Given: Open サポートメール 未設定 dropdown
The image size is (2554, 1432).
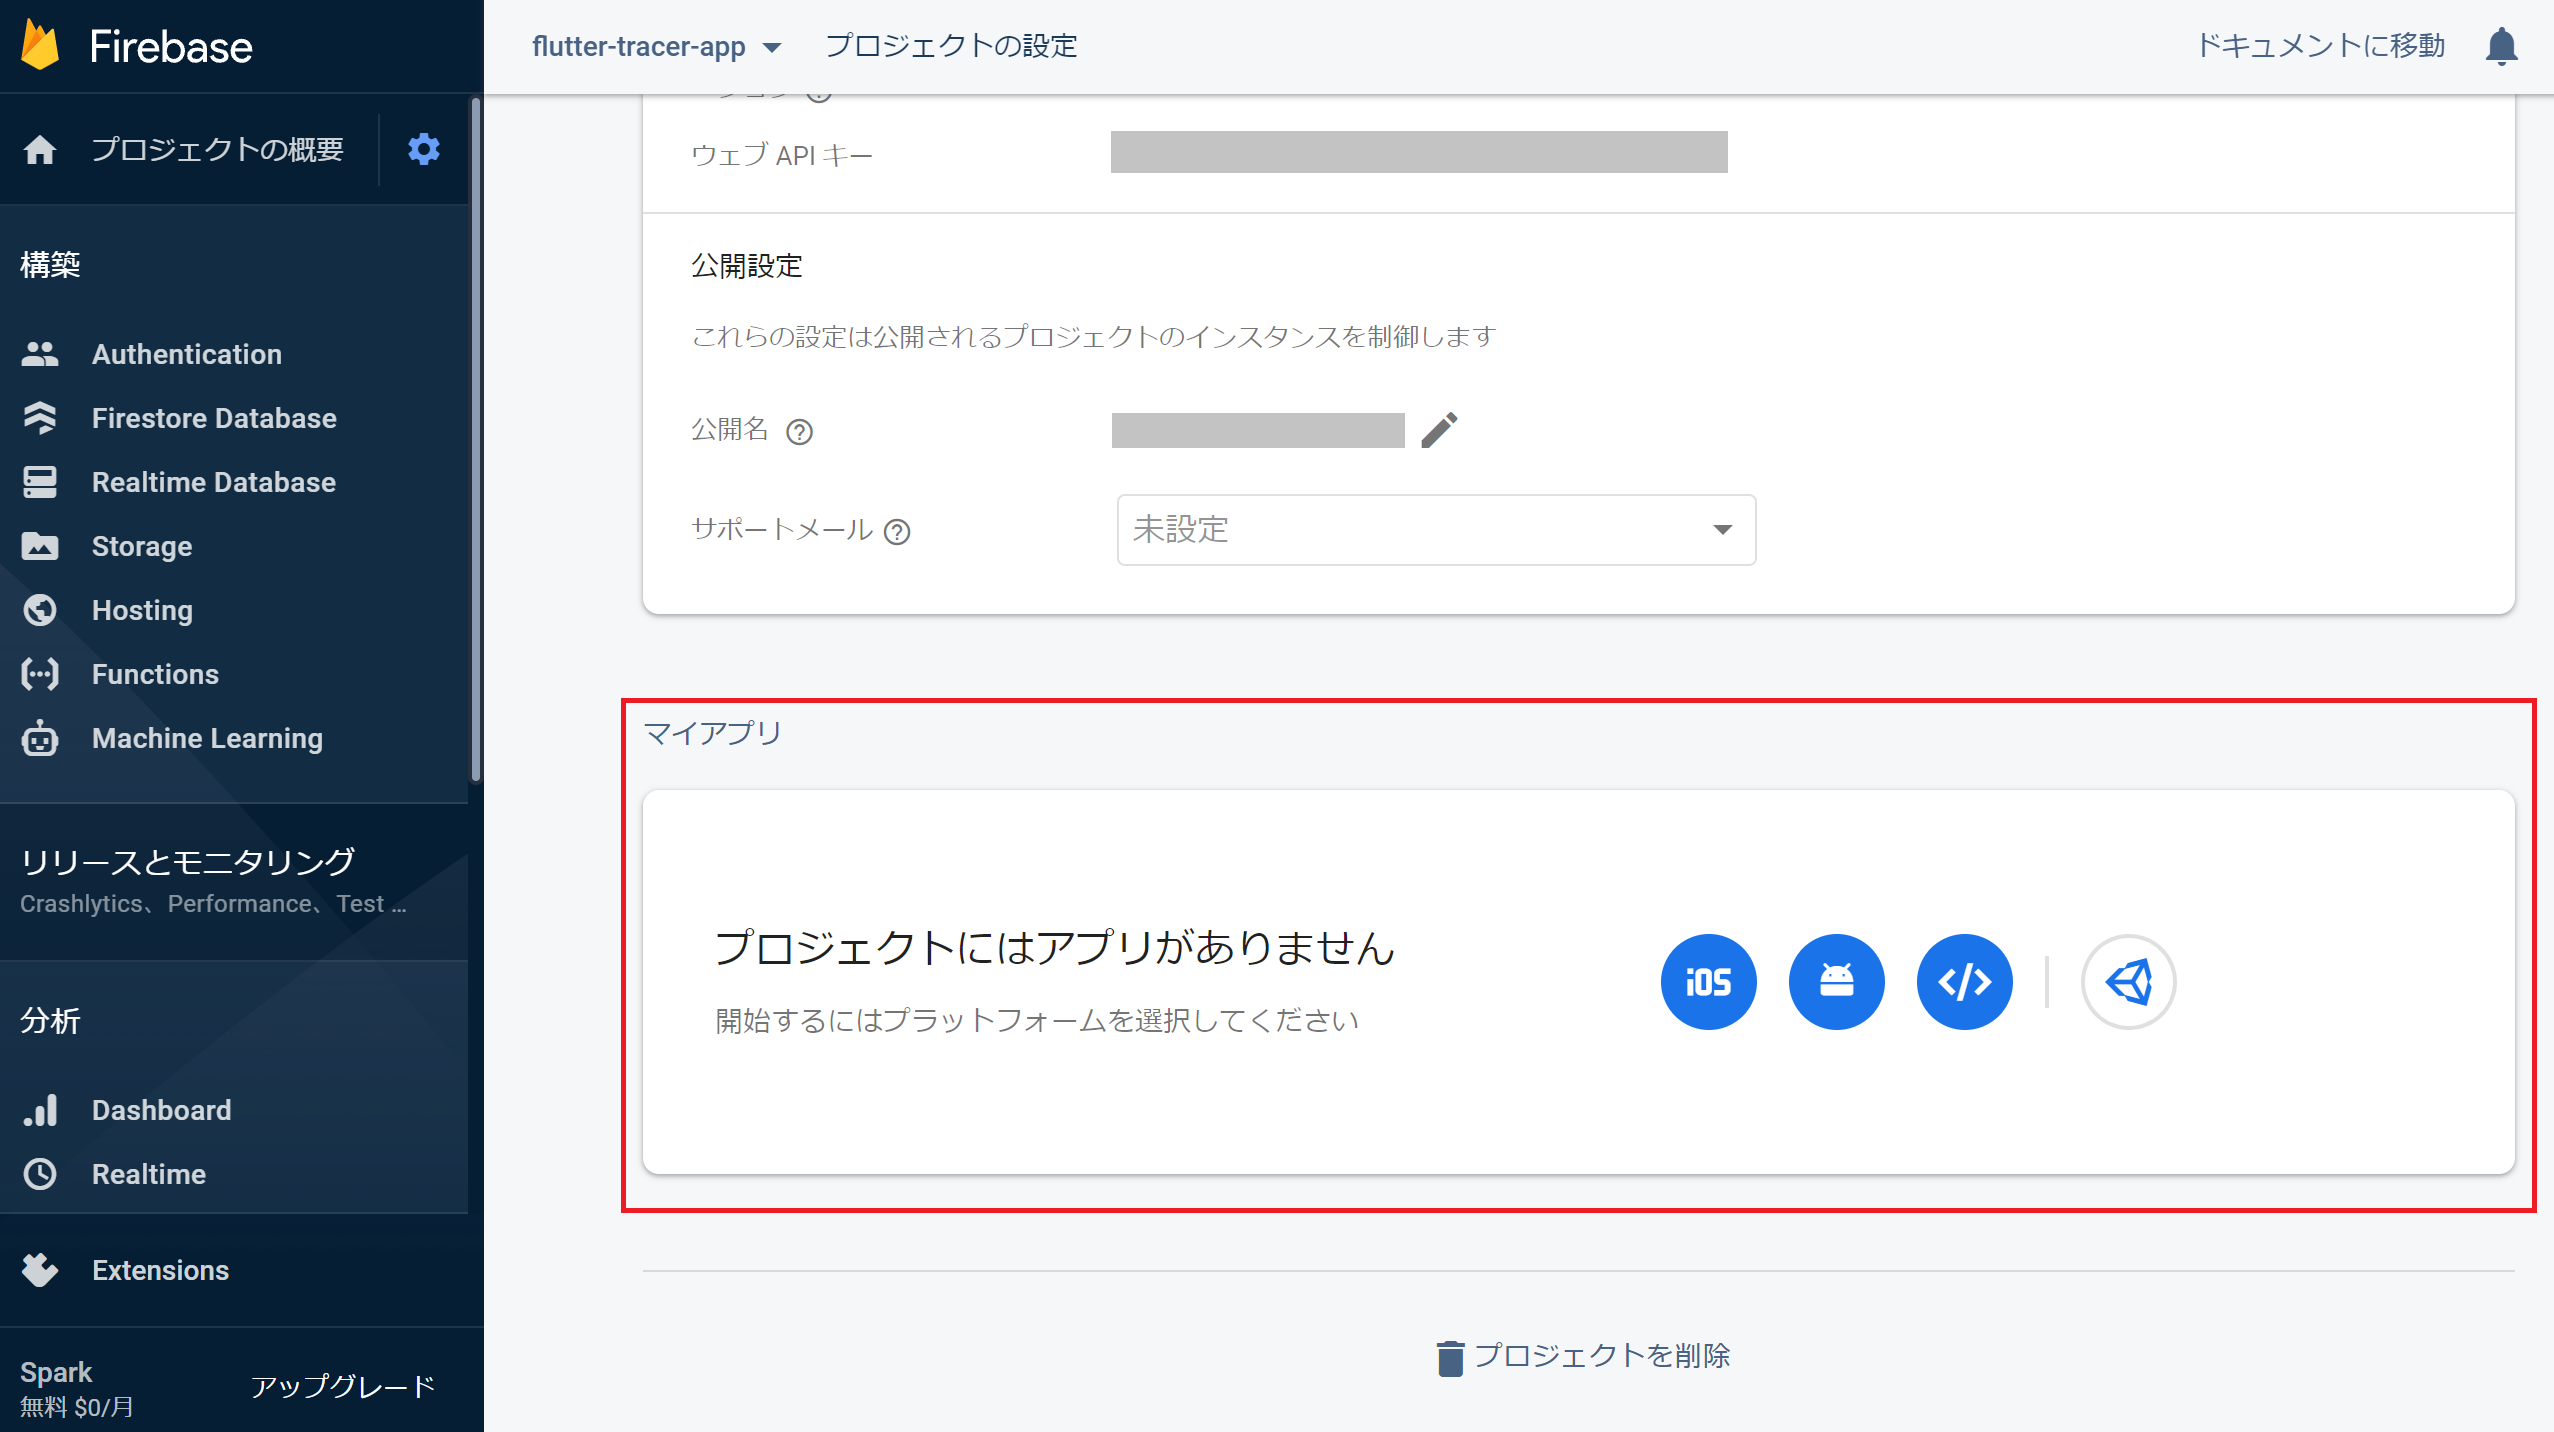Looking at the screenshot, I should tap(1436, 530).
